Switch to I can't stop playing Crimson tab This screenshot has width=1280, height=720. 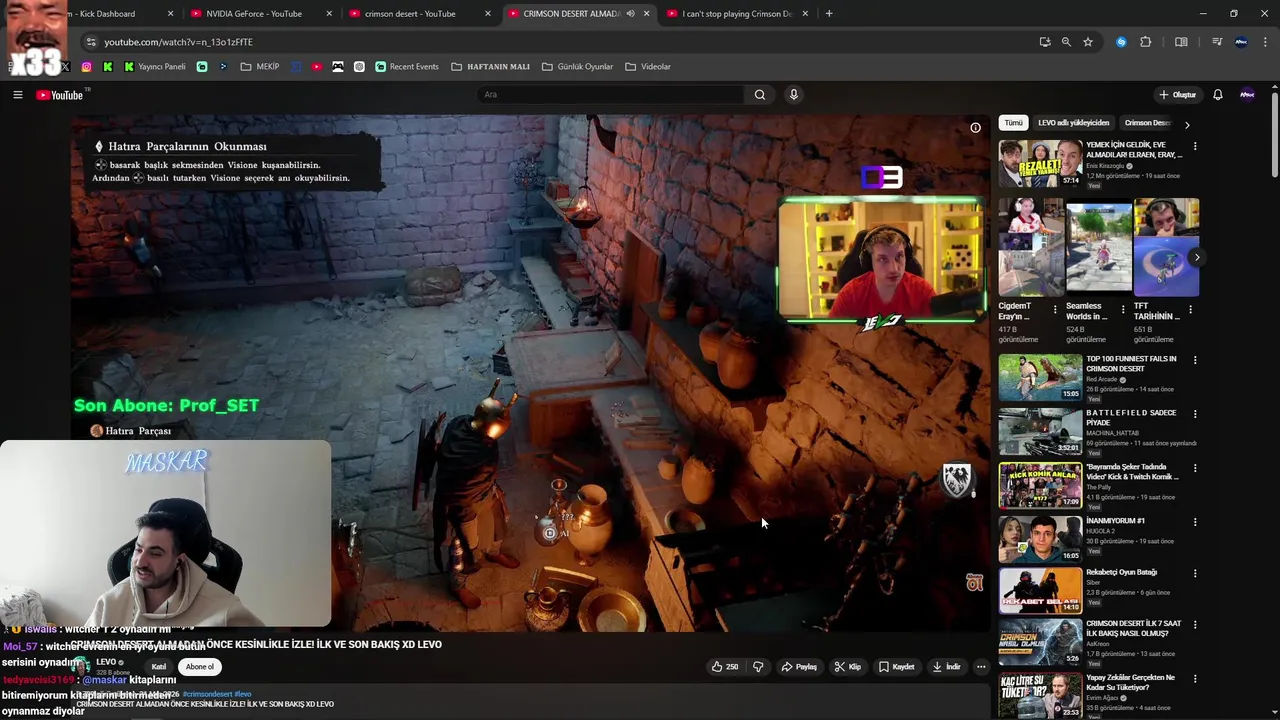737,14
